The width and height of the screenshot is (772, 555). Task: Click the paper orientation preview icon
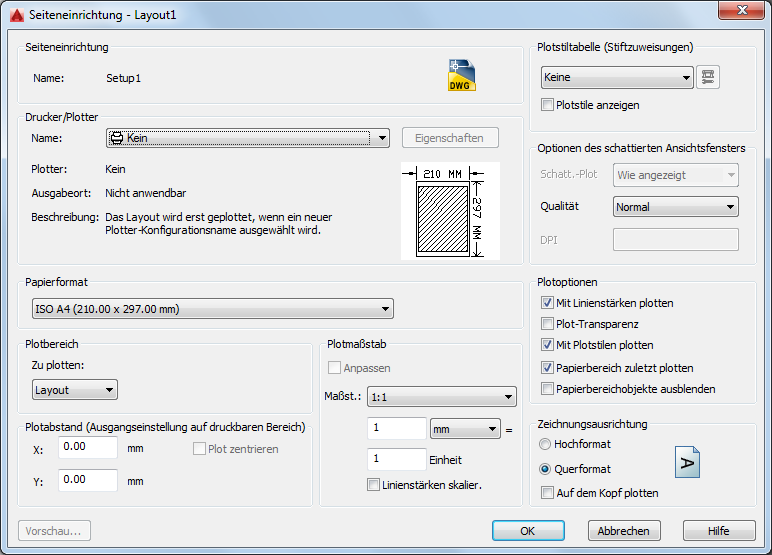point(687,462)
